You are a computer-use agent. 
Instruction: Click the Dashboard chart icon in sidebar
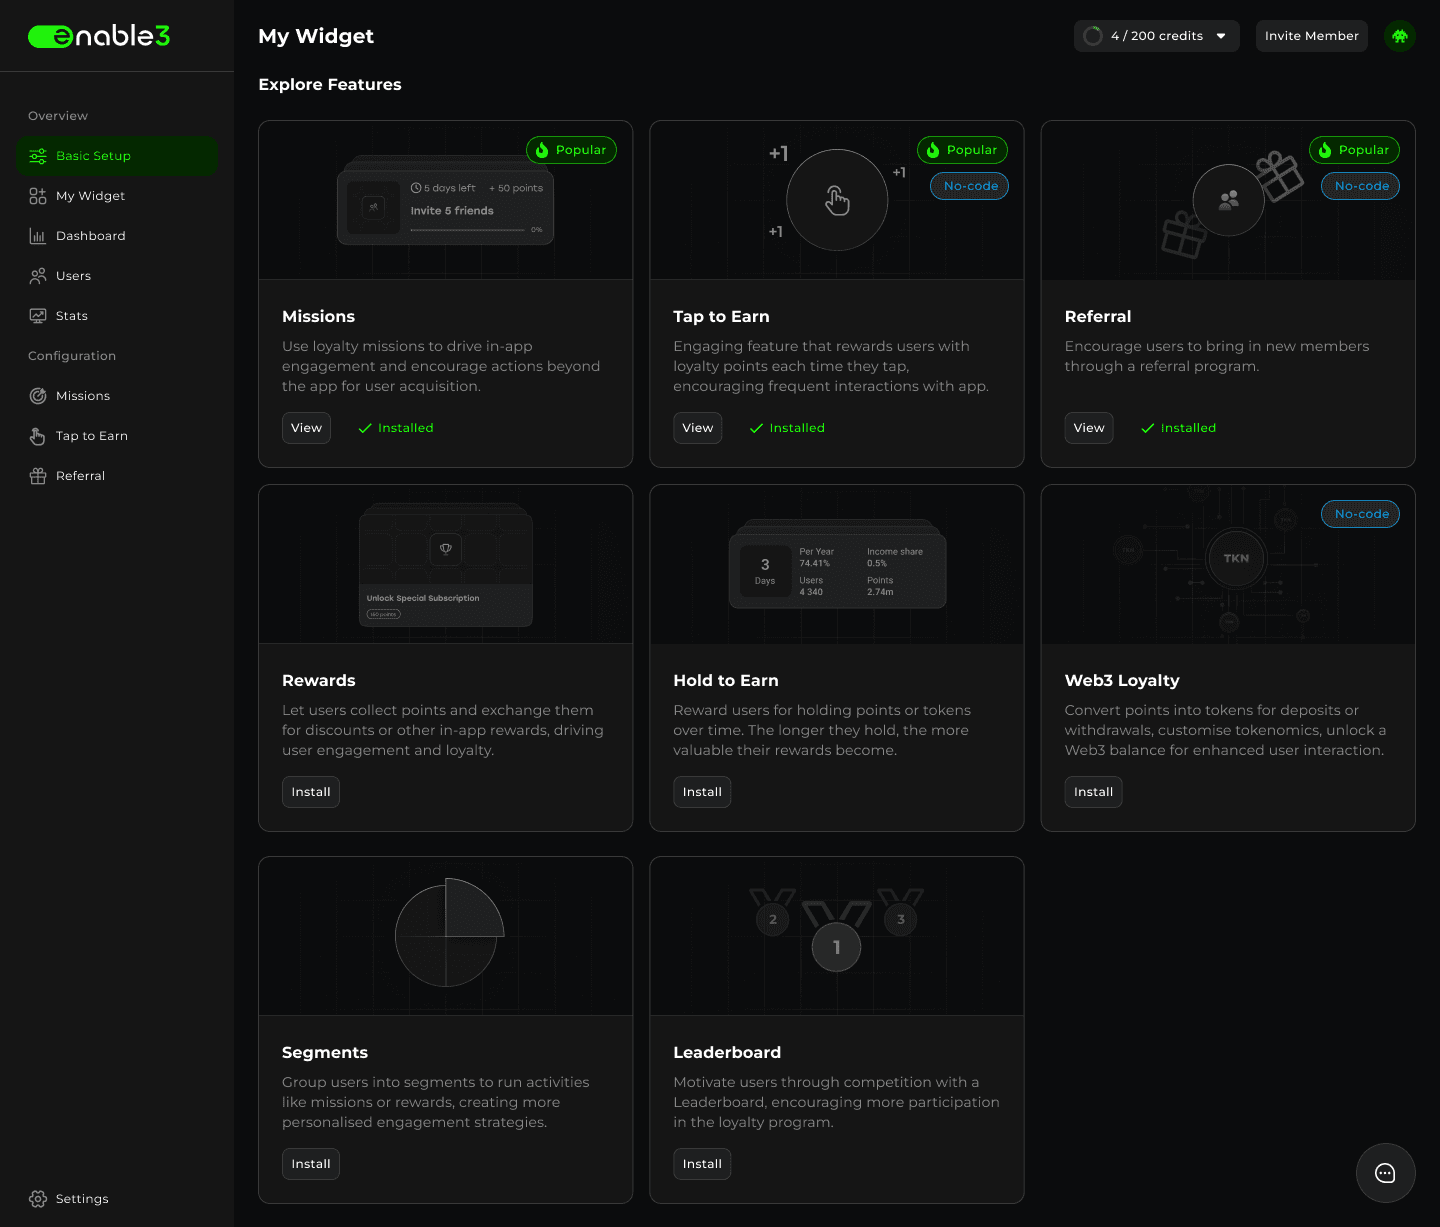(38, 236)
